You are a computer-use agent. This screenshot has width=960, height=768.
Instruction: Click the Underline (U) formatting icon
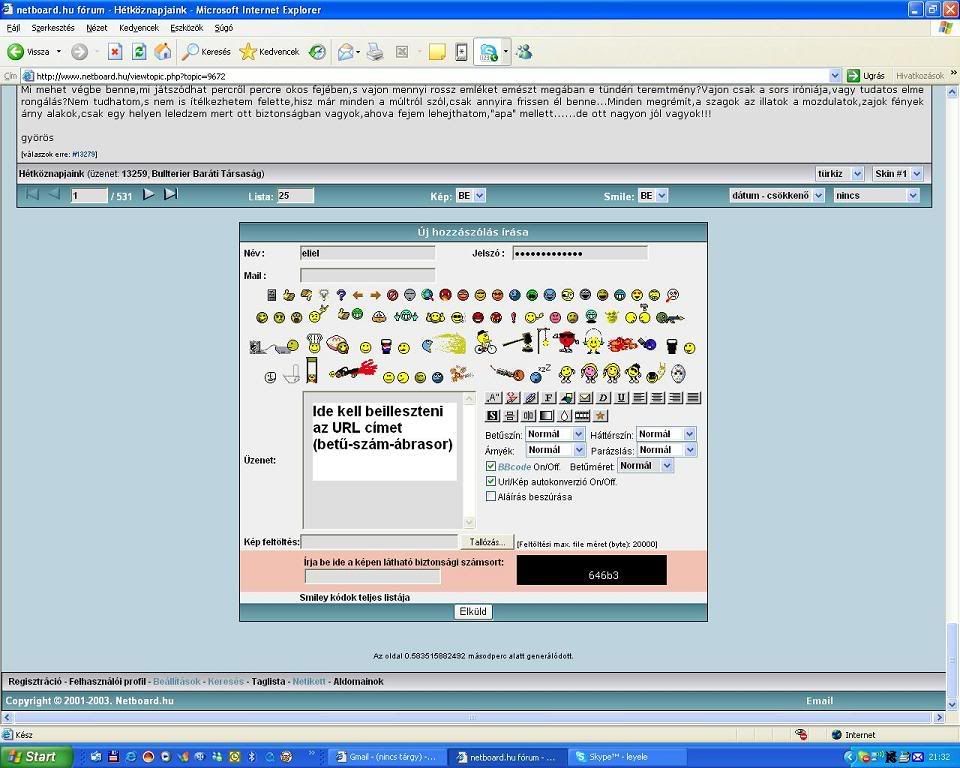(x=621, y=398)
